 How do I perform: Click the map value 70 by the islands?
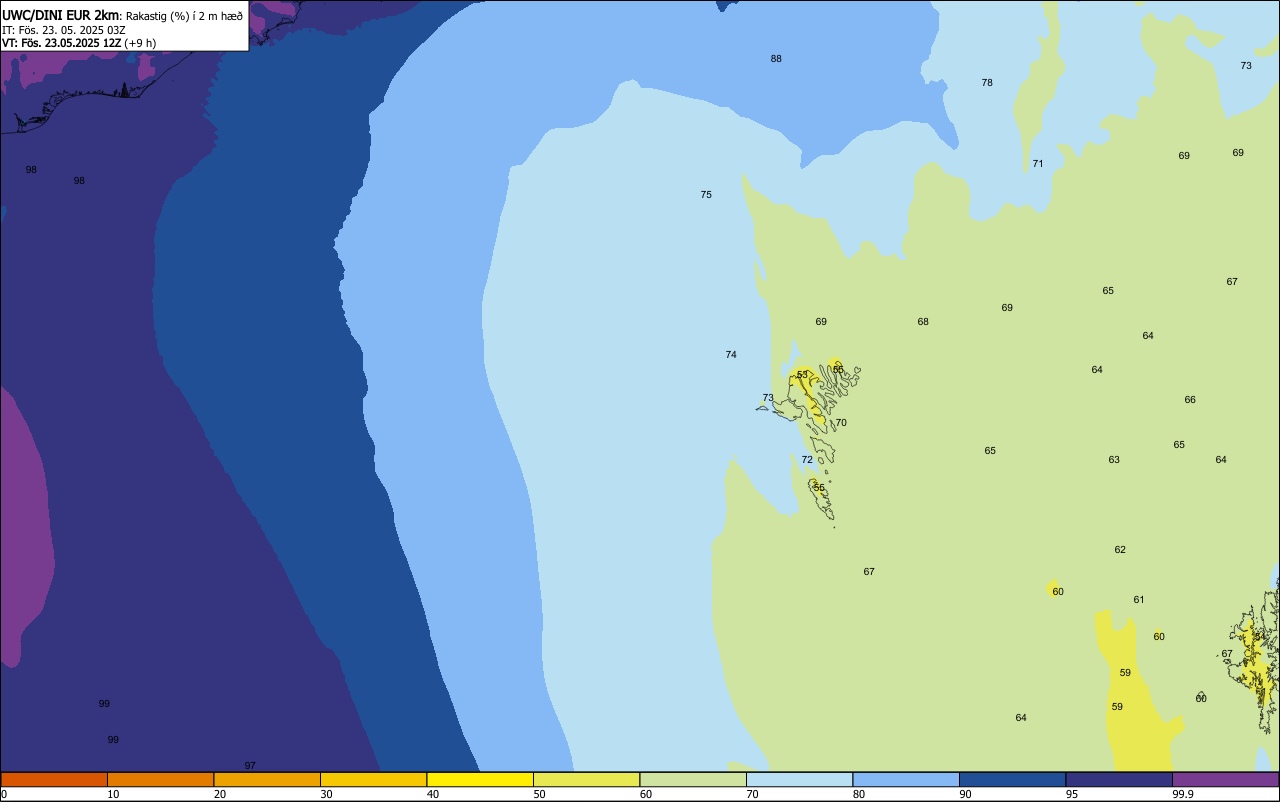(x=841, y=423)
